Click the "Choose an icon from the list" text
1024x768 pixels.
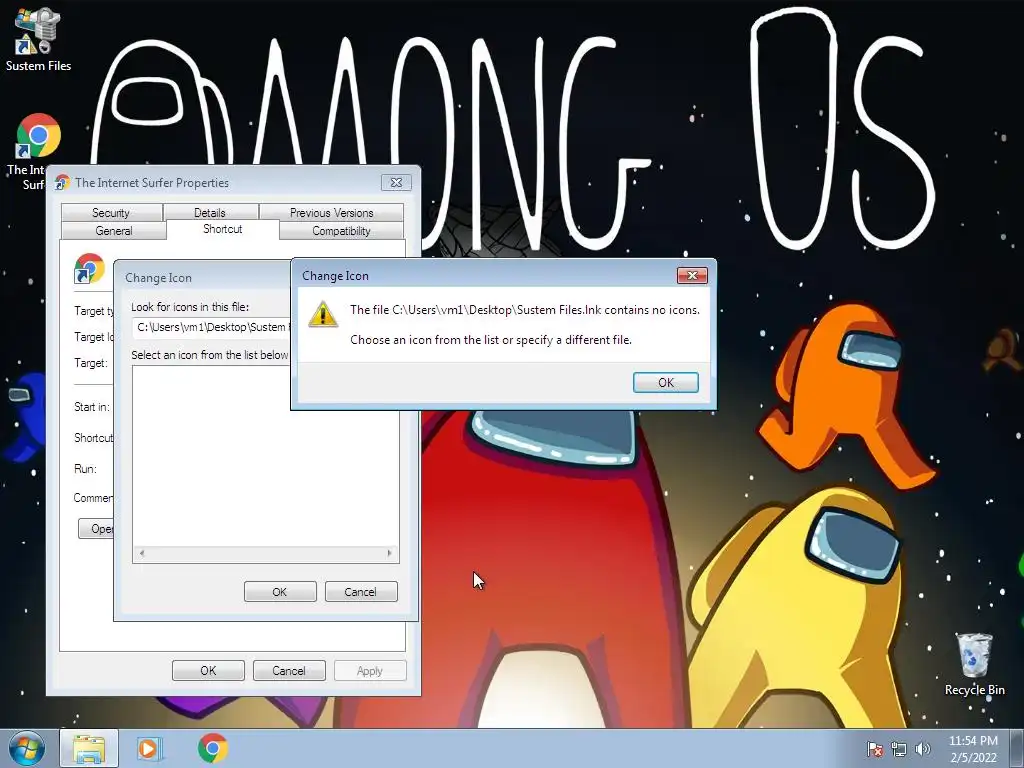491,340
